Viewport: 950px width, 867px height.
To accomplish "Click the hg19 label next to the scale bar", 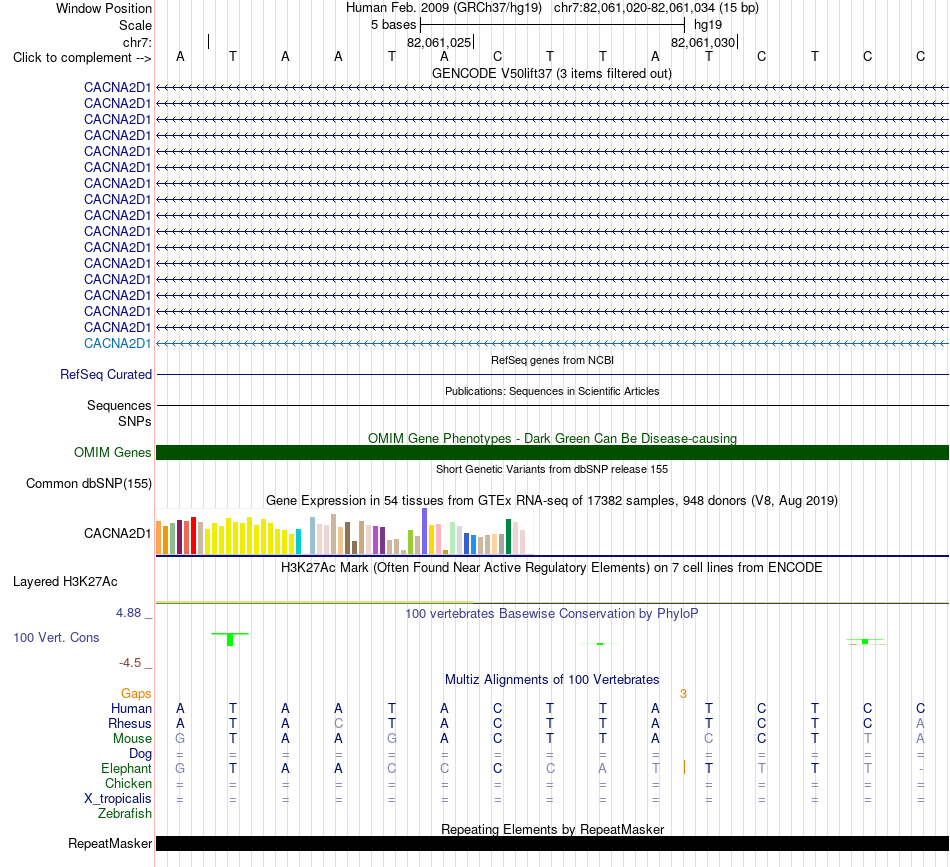I will [708, 25].
